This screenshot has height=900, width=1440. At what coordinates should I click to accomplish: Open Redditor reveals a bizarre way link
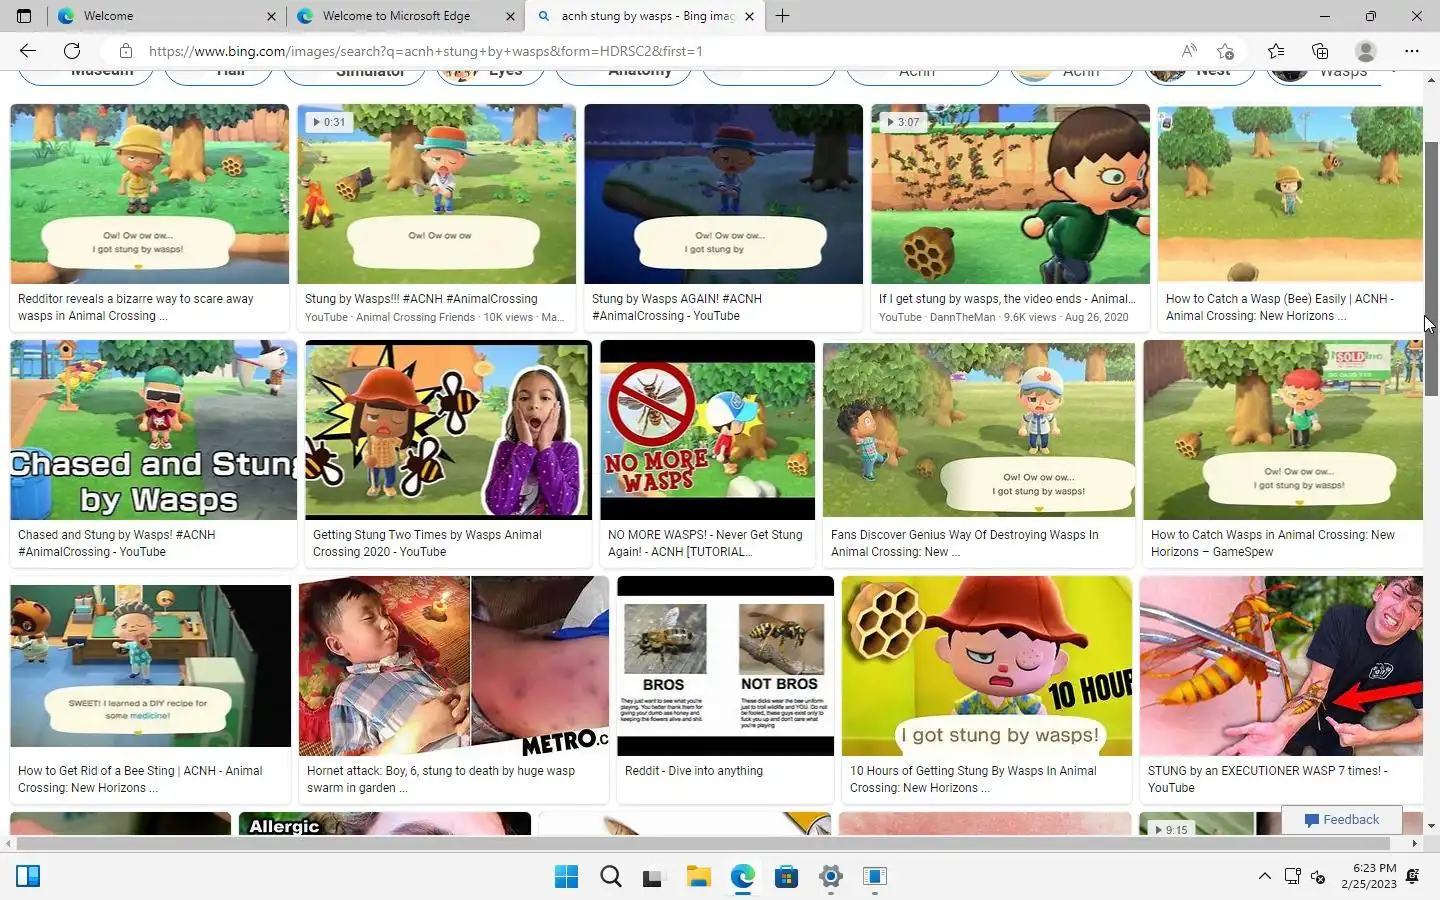136,307
